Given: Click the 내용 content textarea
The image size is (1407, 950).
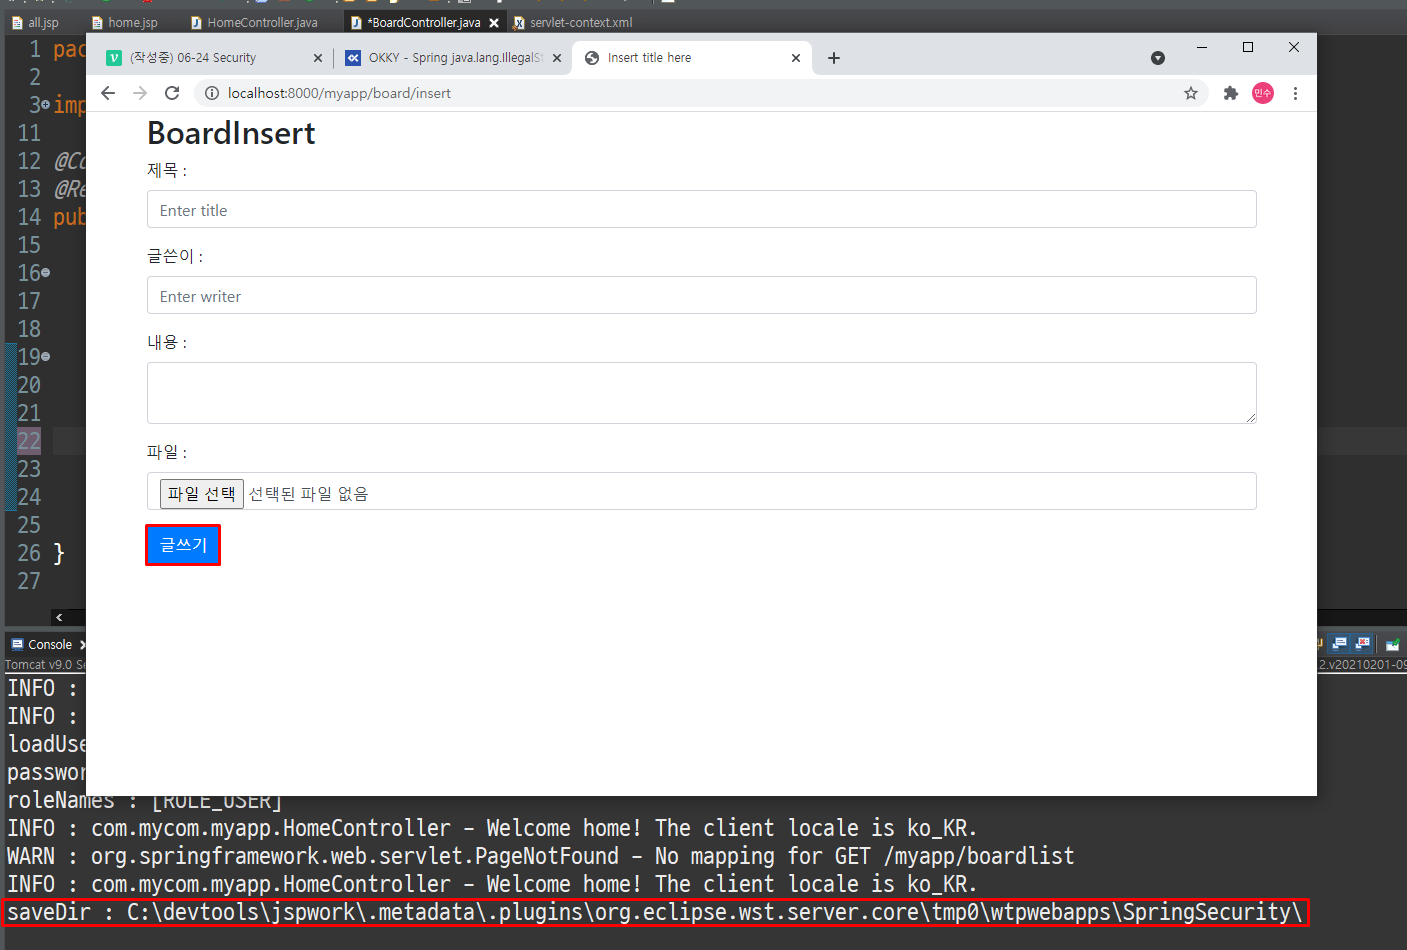Looking at the screenshot, I should click(701, 393).
